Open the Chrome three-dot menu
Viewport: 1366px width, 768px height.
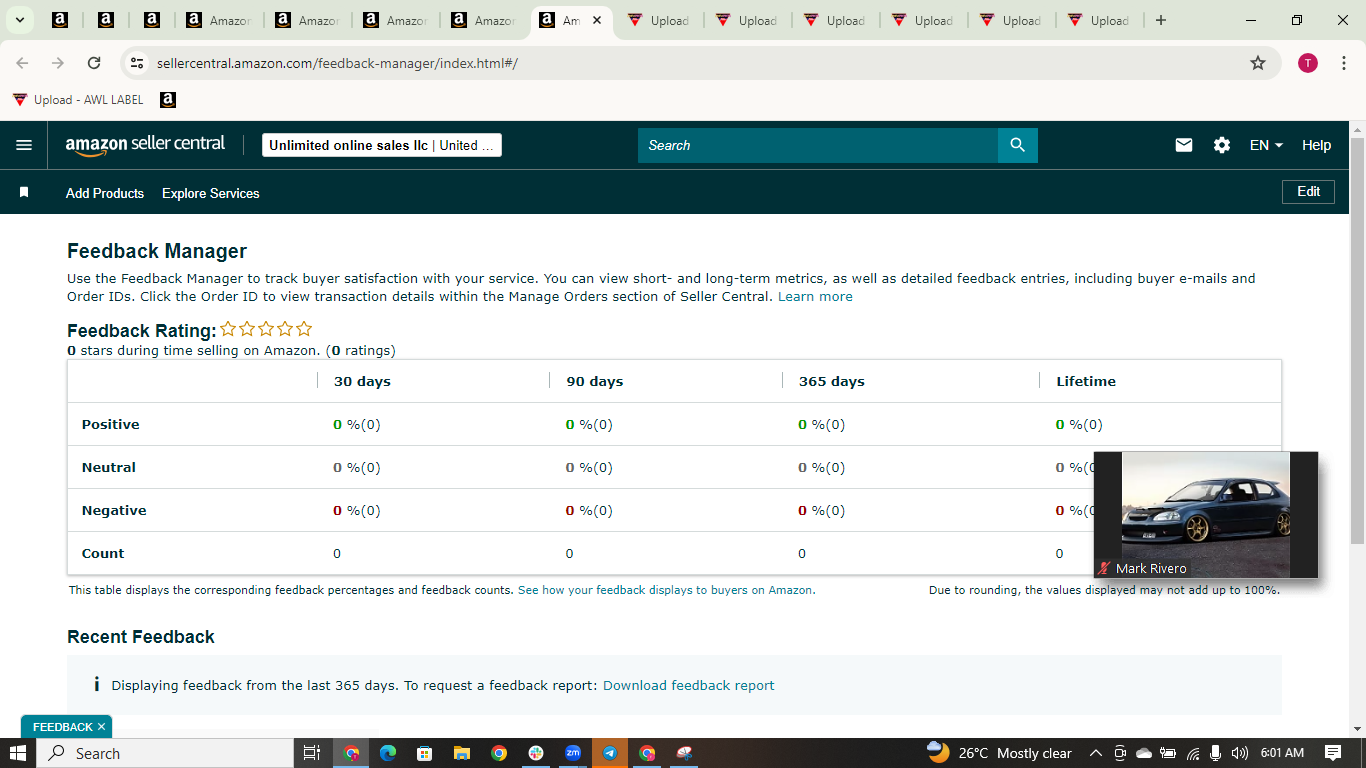pos(1344,63)
